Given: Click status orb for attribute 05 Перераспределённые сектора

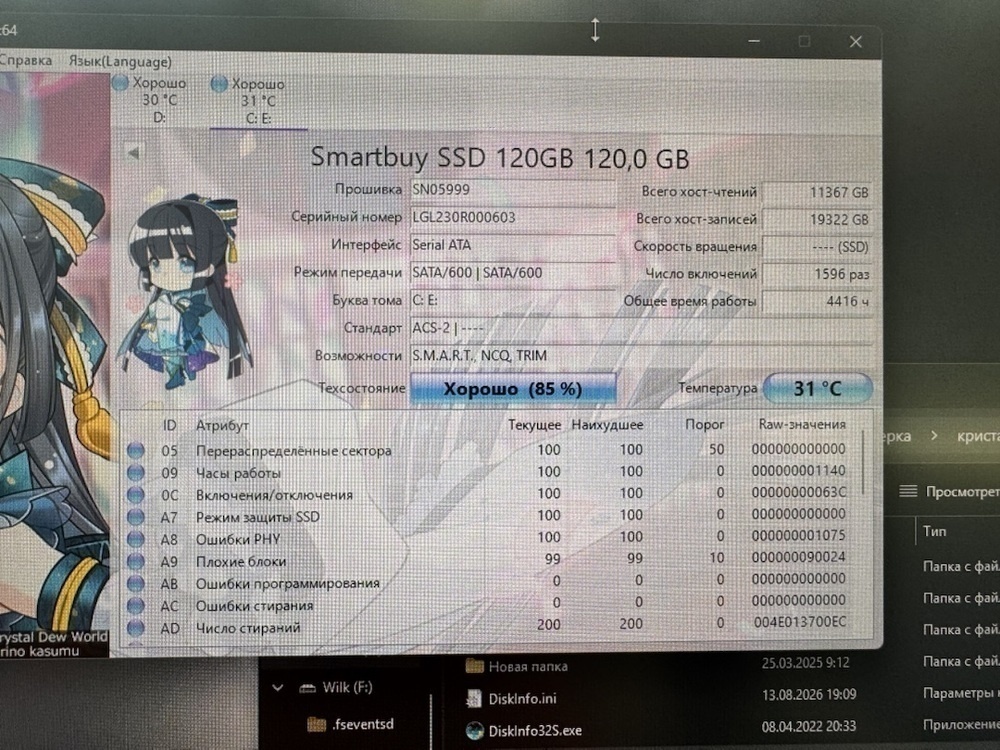Looking at the screenshot, I should (135, 450).
